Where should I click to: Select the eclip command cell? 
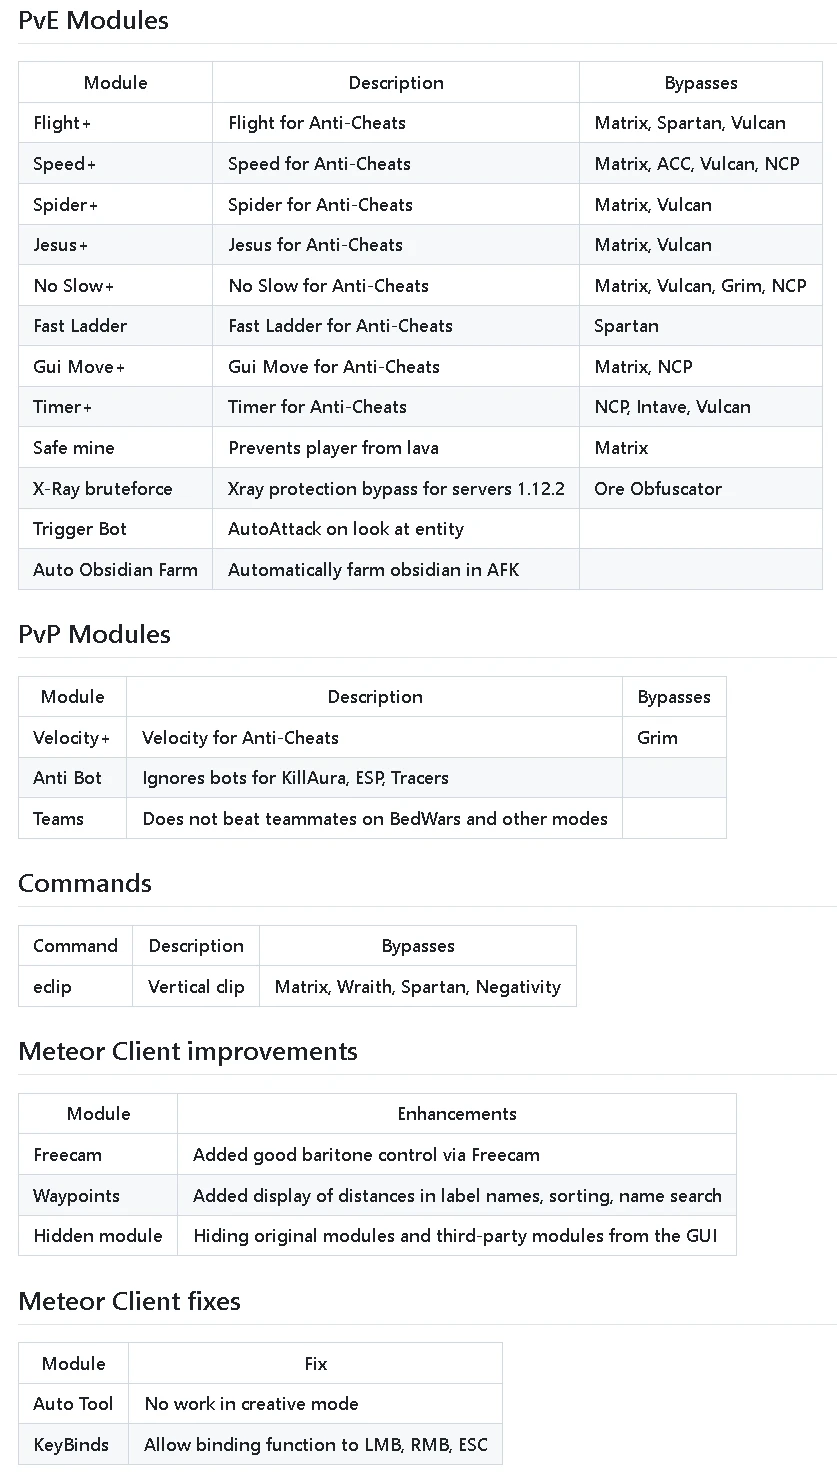[52, 987]
